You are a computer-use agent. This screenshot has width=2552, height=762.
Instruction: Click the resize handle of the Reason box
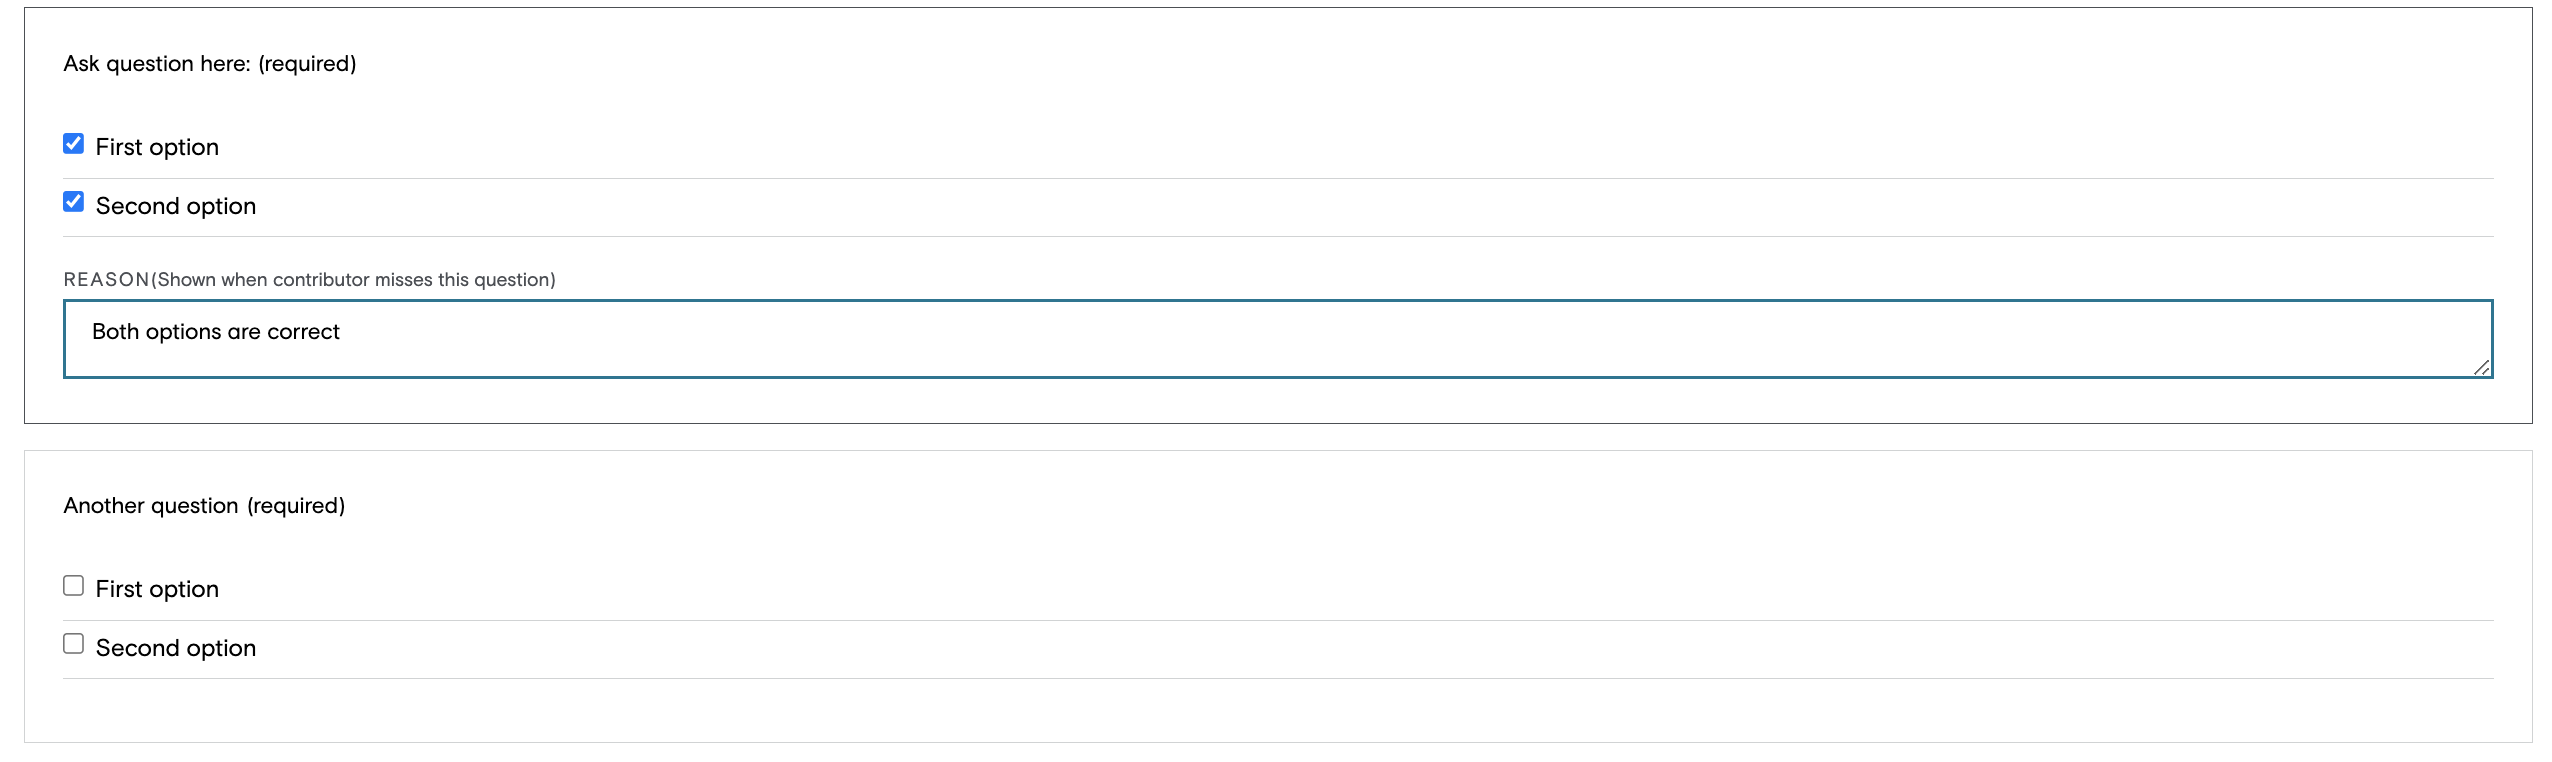point(2481,367)
